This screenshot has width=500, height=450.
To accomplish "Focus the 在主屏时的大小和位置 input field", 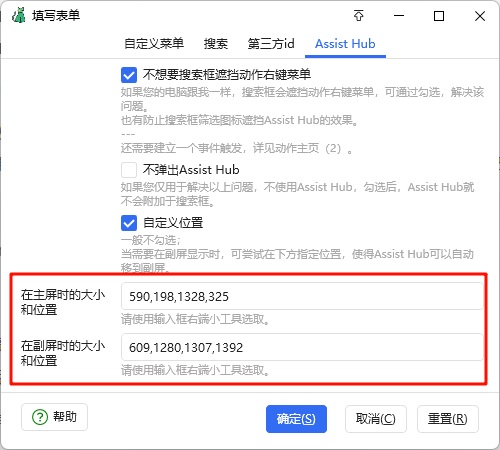I will pyautogui.click(x=302, y=296).
